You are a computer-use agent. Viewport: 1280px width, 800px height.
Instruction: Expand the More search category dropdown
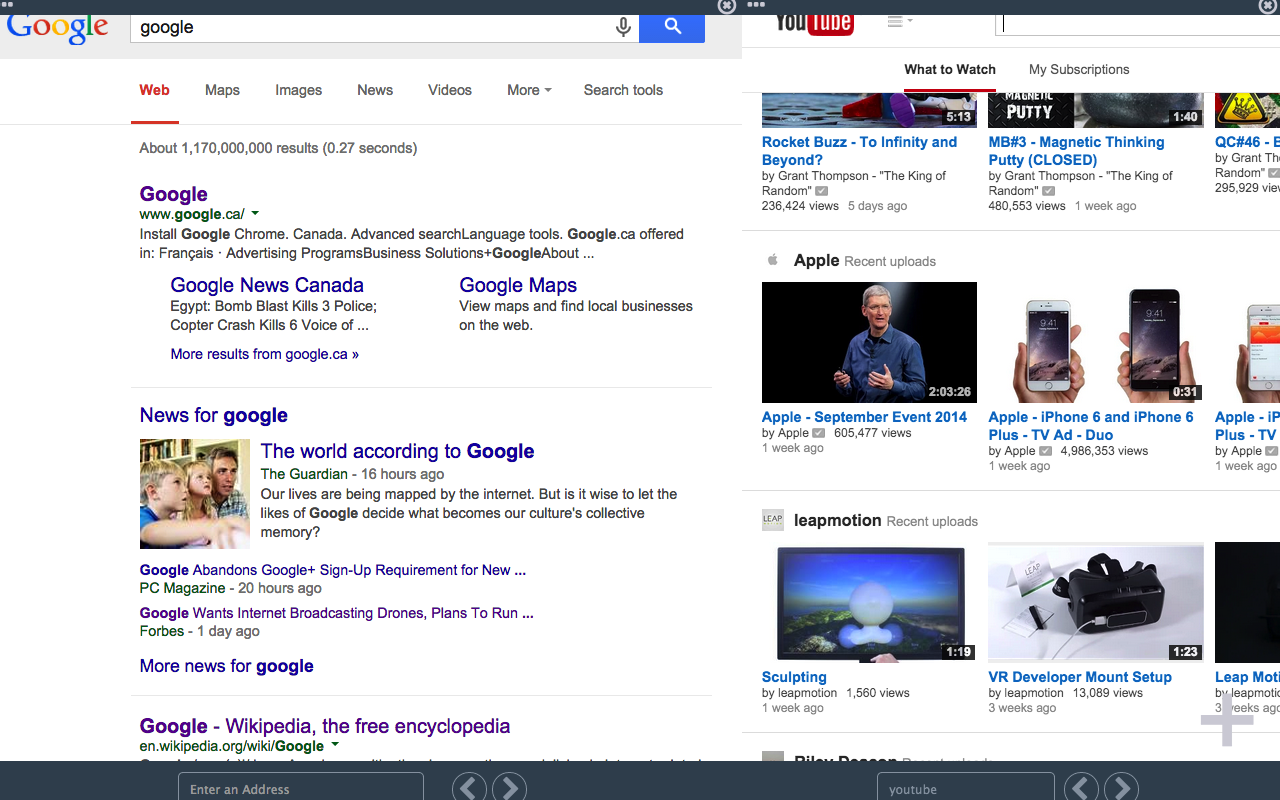[529, 90]
